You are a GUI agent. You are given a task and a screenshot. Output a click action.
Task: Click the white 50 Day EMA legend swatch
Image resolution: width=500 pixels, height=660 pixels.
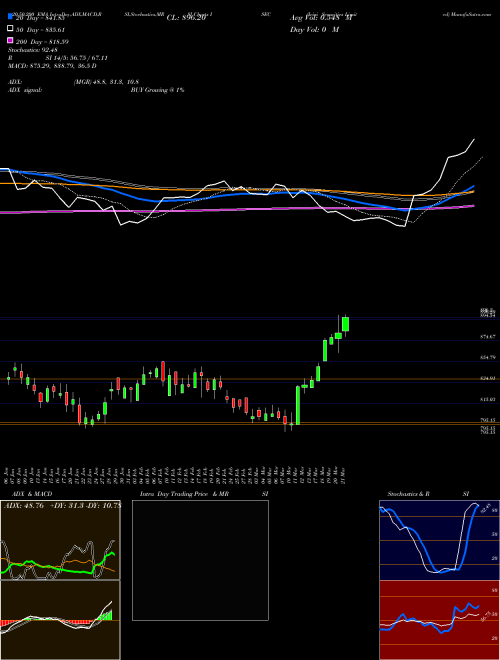tap(10, 29)
